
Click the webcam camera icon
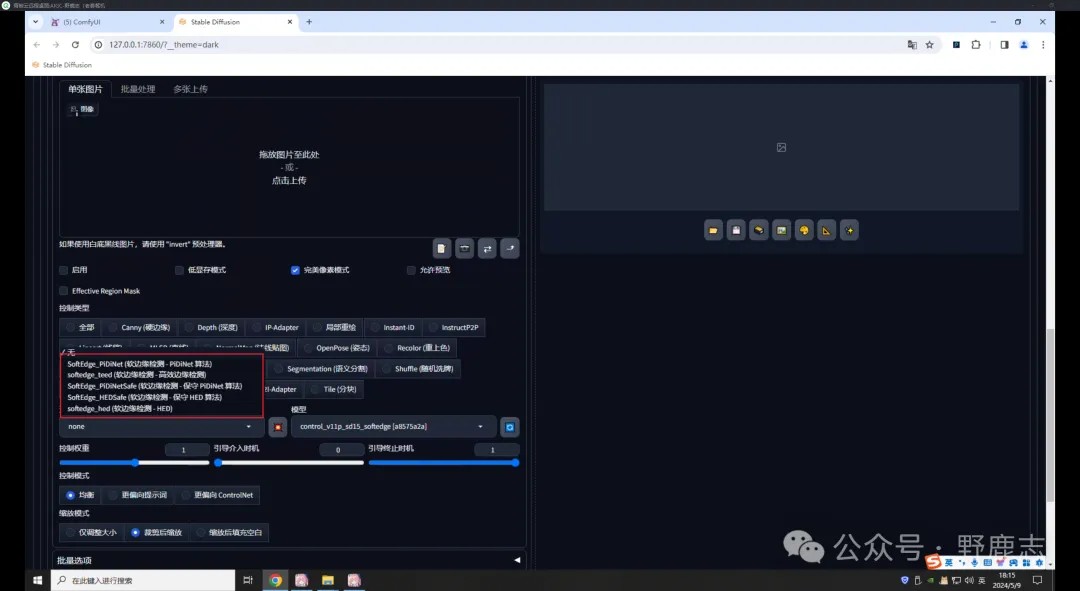pyautogui.click(x=464, y=249)
